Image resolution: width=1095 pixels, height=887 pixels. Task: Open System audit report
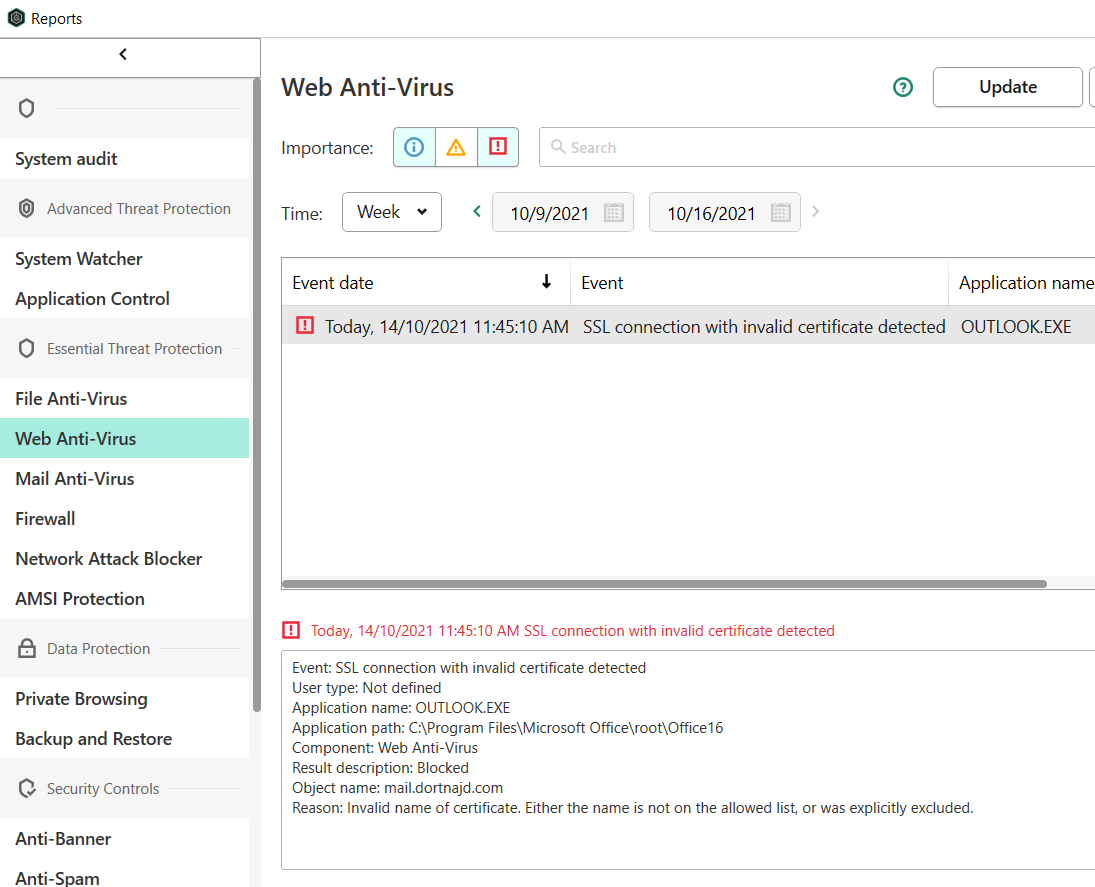click(x=124, y=159)
